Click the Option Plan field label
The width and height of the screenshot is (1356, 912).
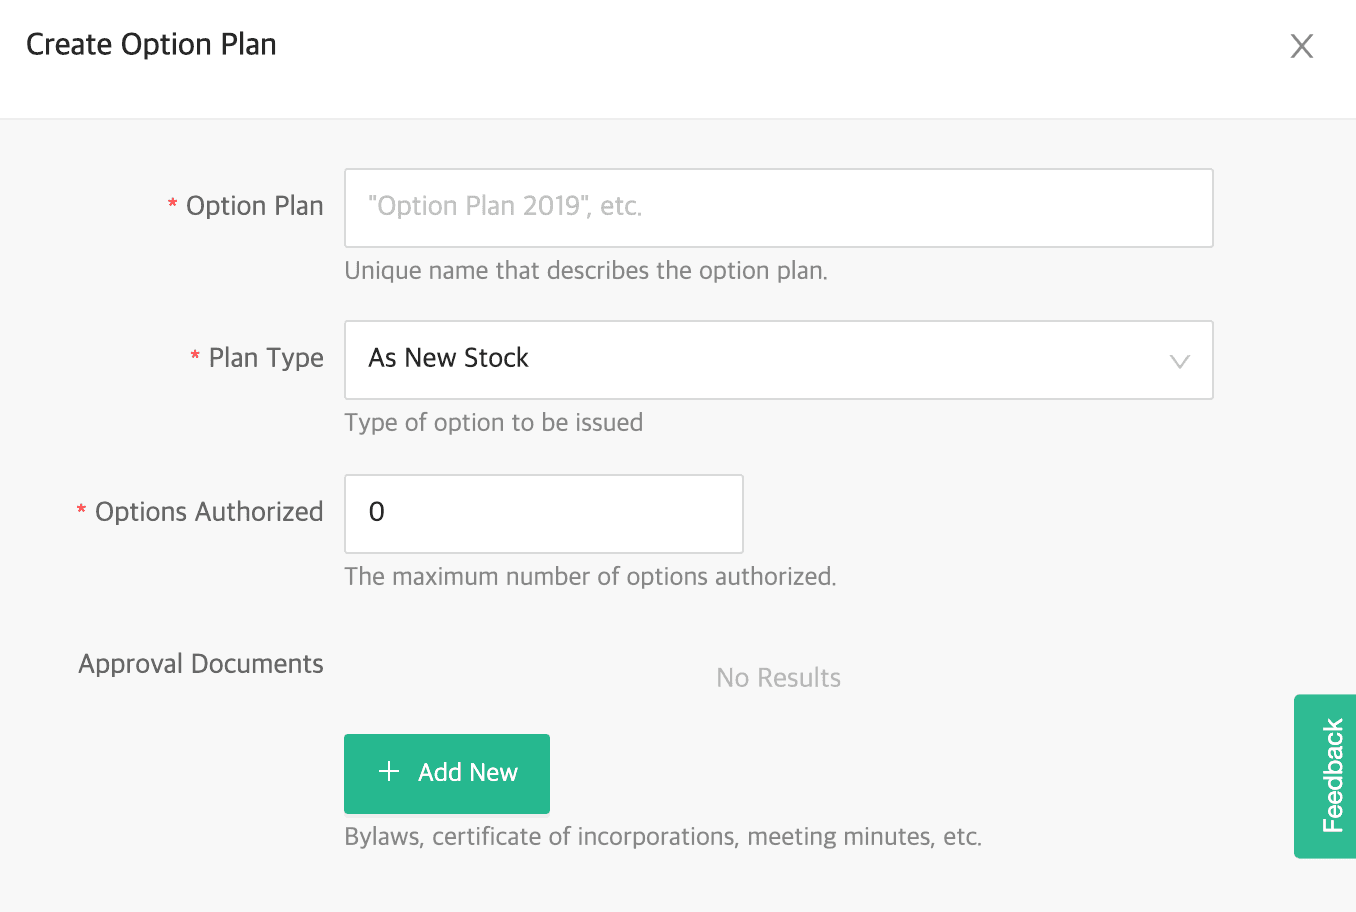(x=254, y=206)
